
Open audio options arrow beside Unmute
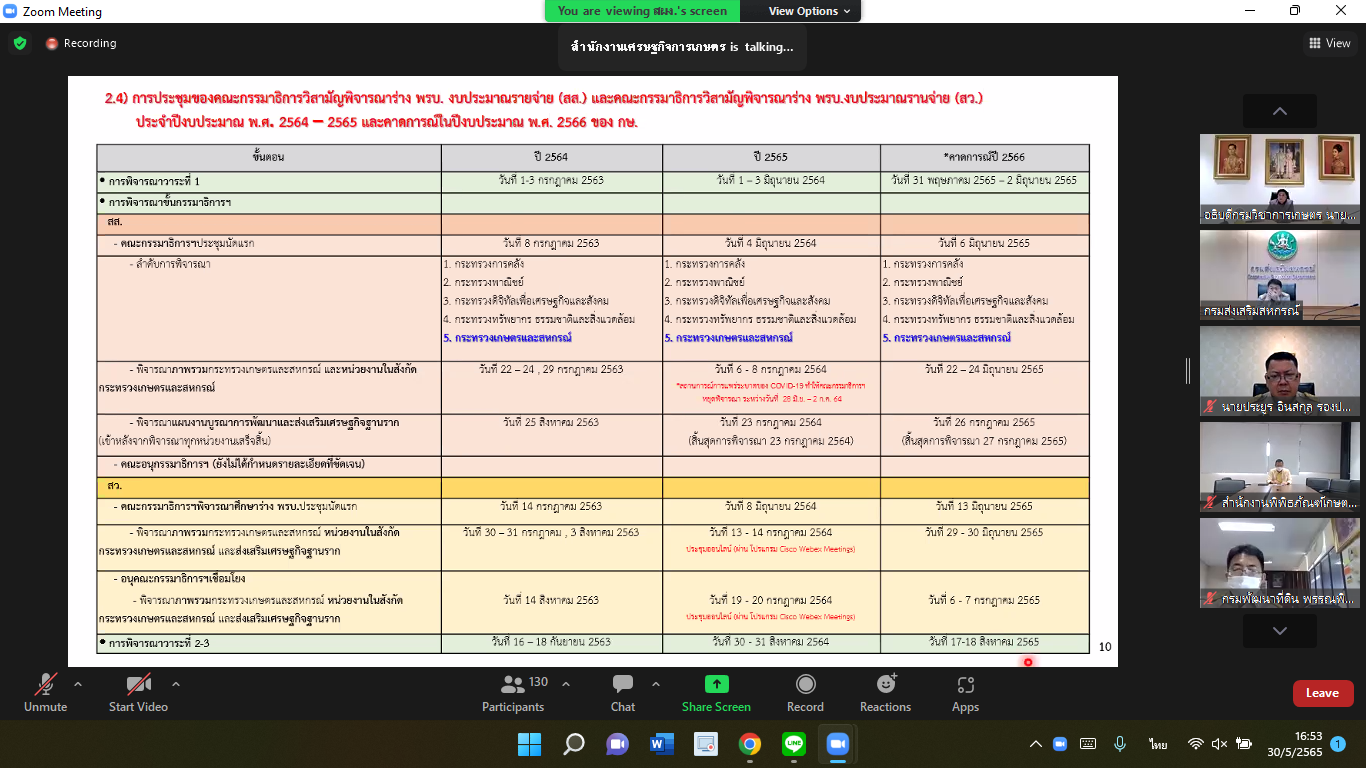coord(78,685)
